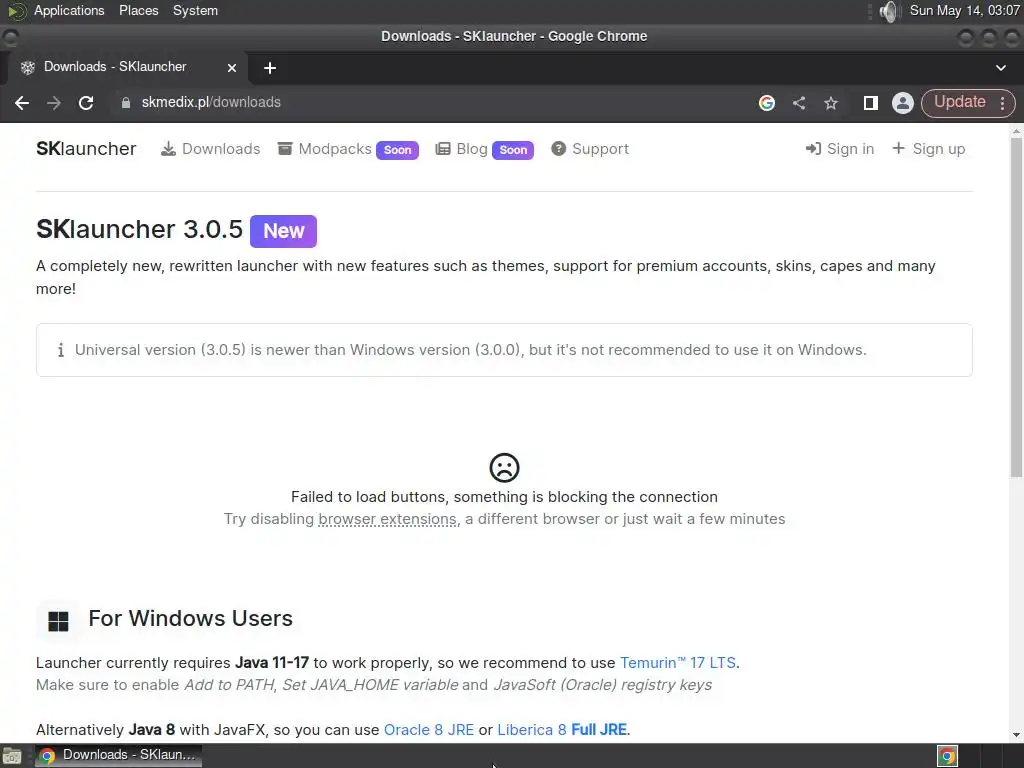1024x768 pixels.
Task: Click the Update button in Chrome
Action: tap(959, 102)
